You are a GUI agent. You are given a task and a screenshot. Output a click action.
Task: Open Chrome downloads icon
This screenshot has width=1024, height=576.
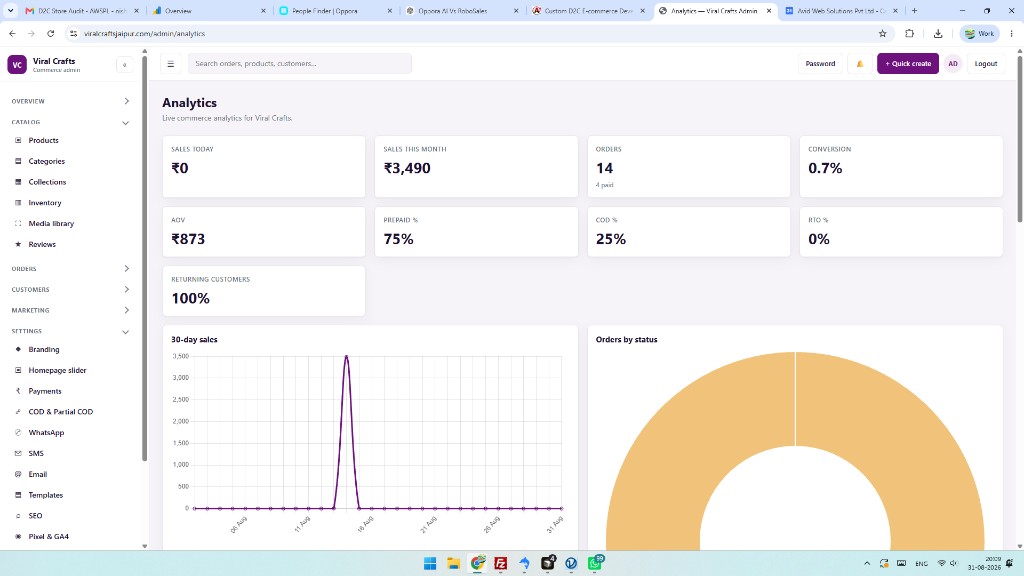[938, 33]
